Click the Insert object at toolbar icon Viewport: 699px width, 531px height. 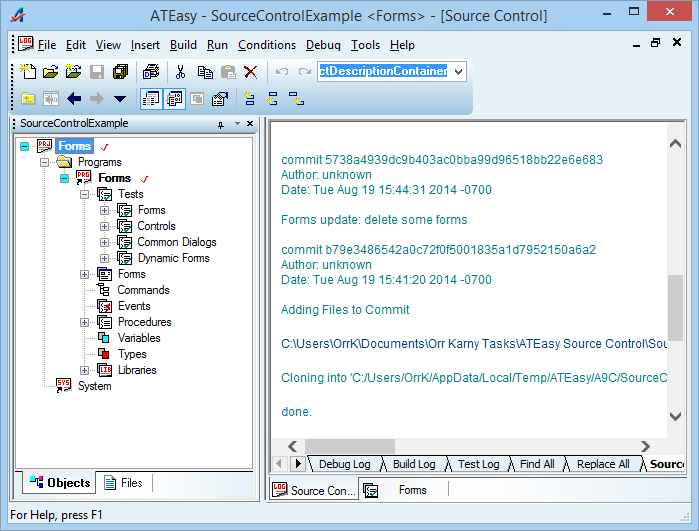click(x=249, y=99)
